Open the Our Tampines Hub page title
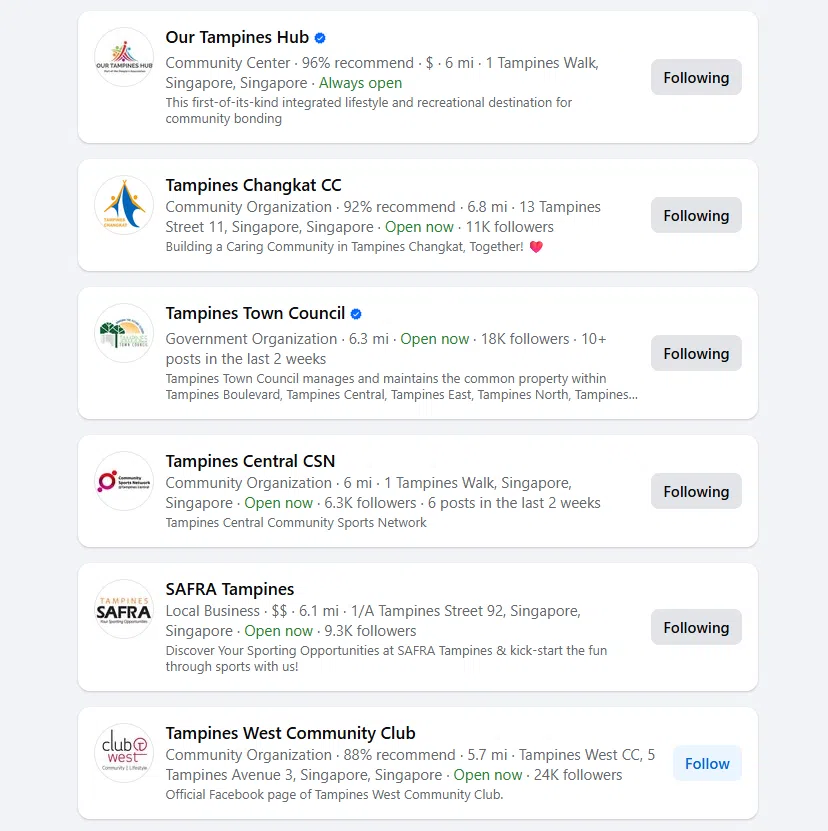This screenshot has height=831, width=828. coord(237,38)
